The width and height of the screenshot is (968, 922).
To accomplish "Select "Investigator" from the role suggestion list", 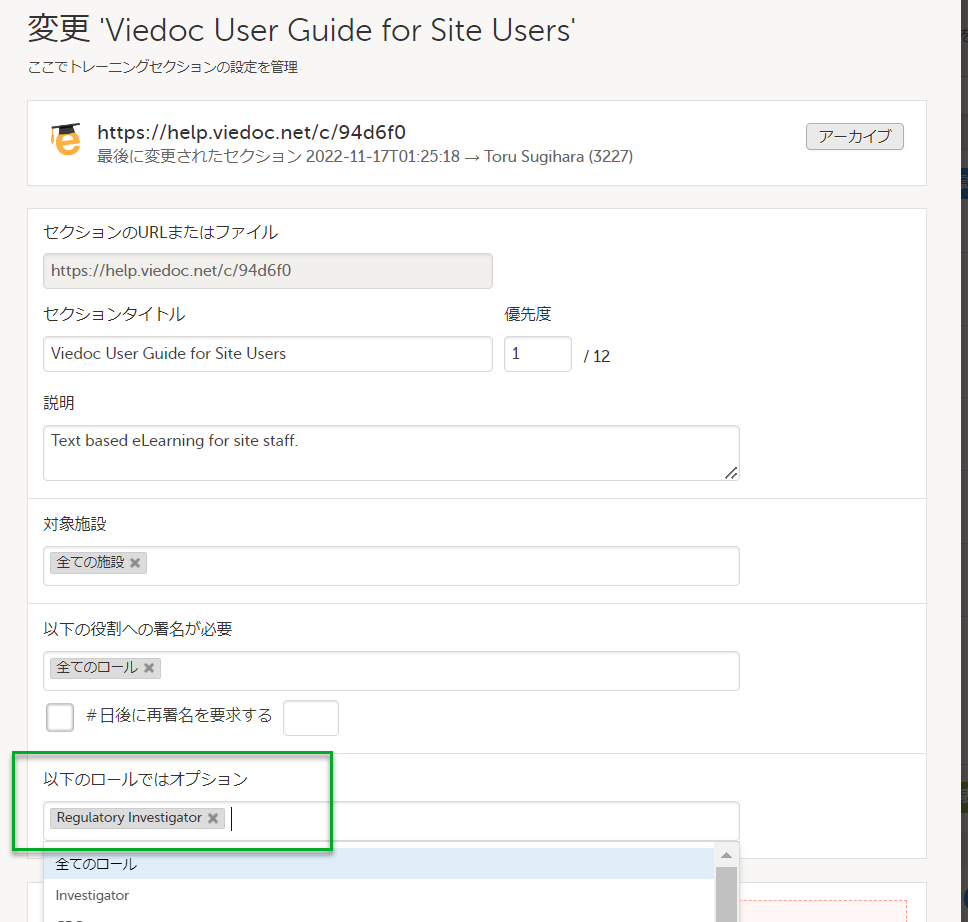I will tap(92, 895).
